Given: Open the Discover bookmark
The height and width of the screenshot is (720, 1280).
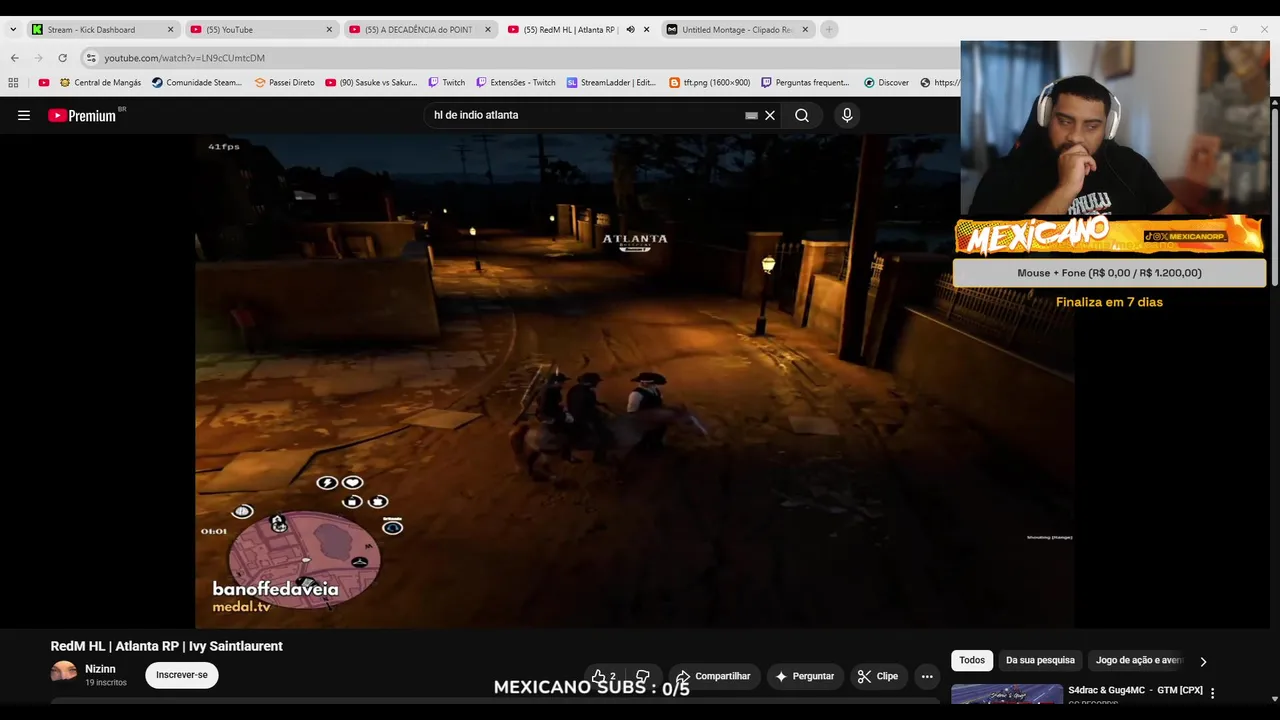Looking at the screenshot, I should [886, 83].
